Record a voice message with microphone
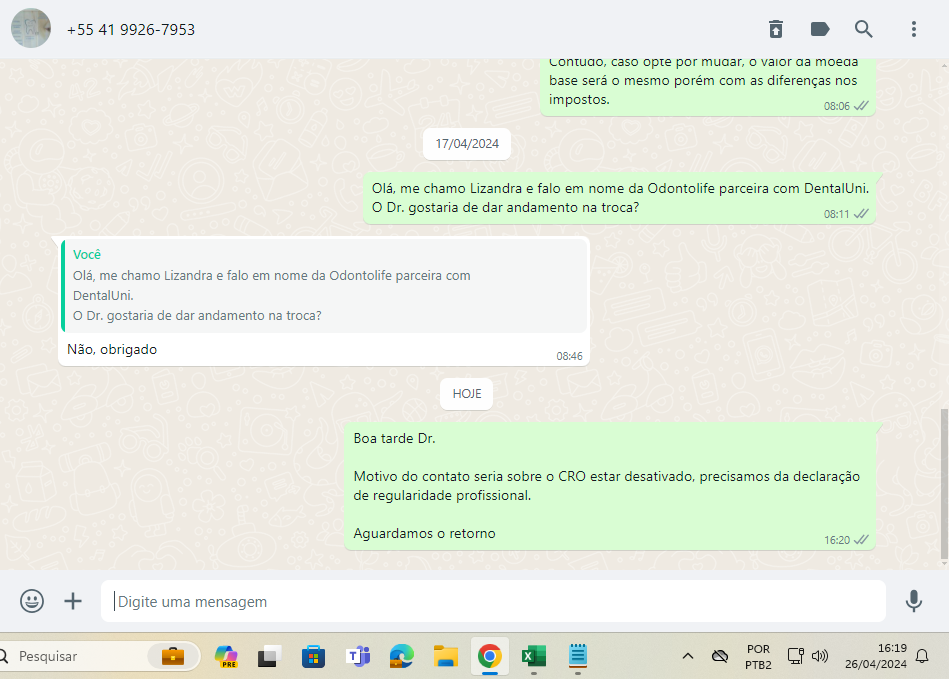The width and height of the screenshot is (949, 679). click(x=914, y=601)
